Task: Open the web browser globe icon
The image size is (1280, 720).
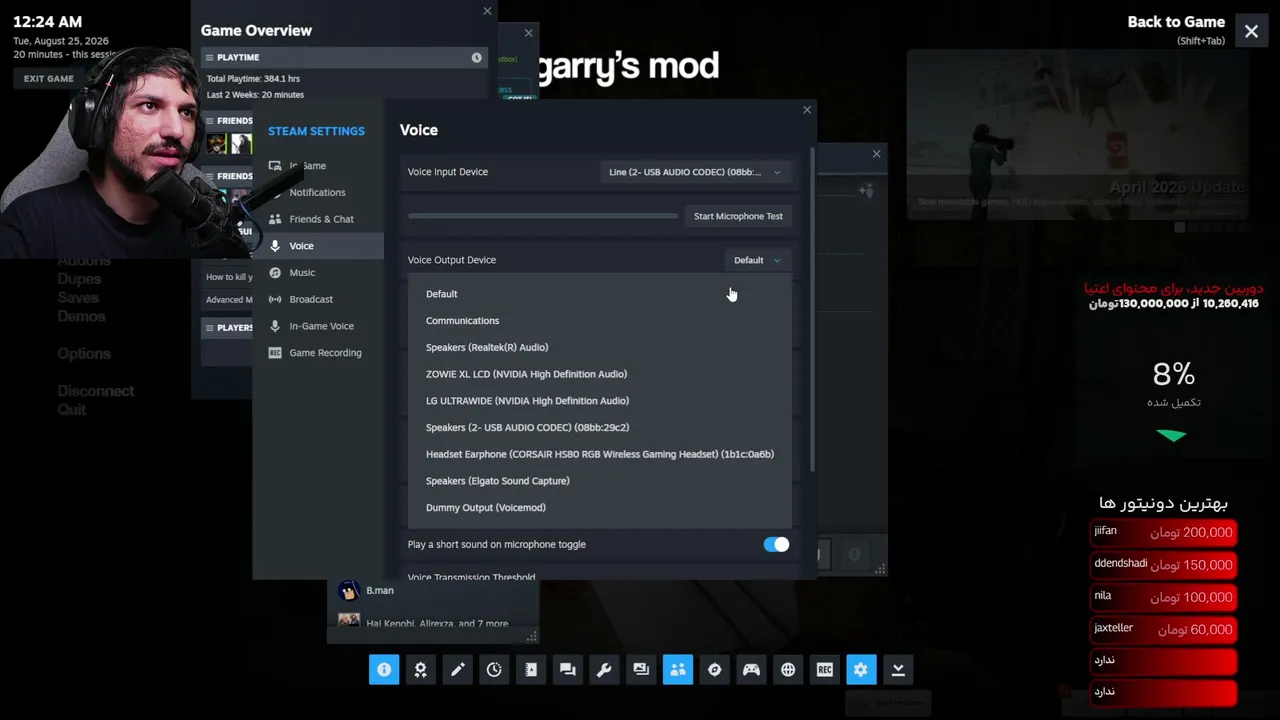Action: [788, 670]
